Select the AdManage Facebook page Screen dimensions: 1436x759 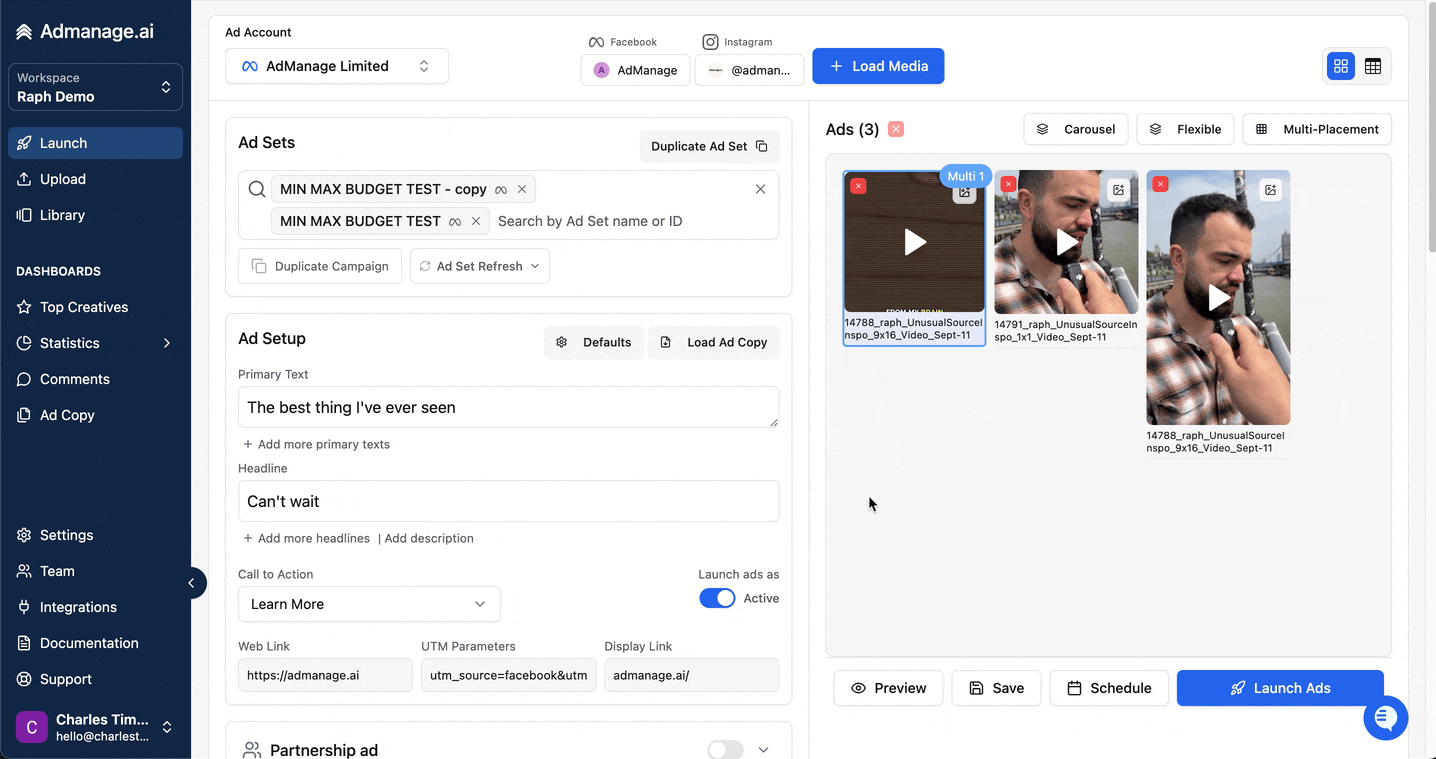pyautogui.click(x=635, y=70)
